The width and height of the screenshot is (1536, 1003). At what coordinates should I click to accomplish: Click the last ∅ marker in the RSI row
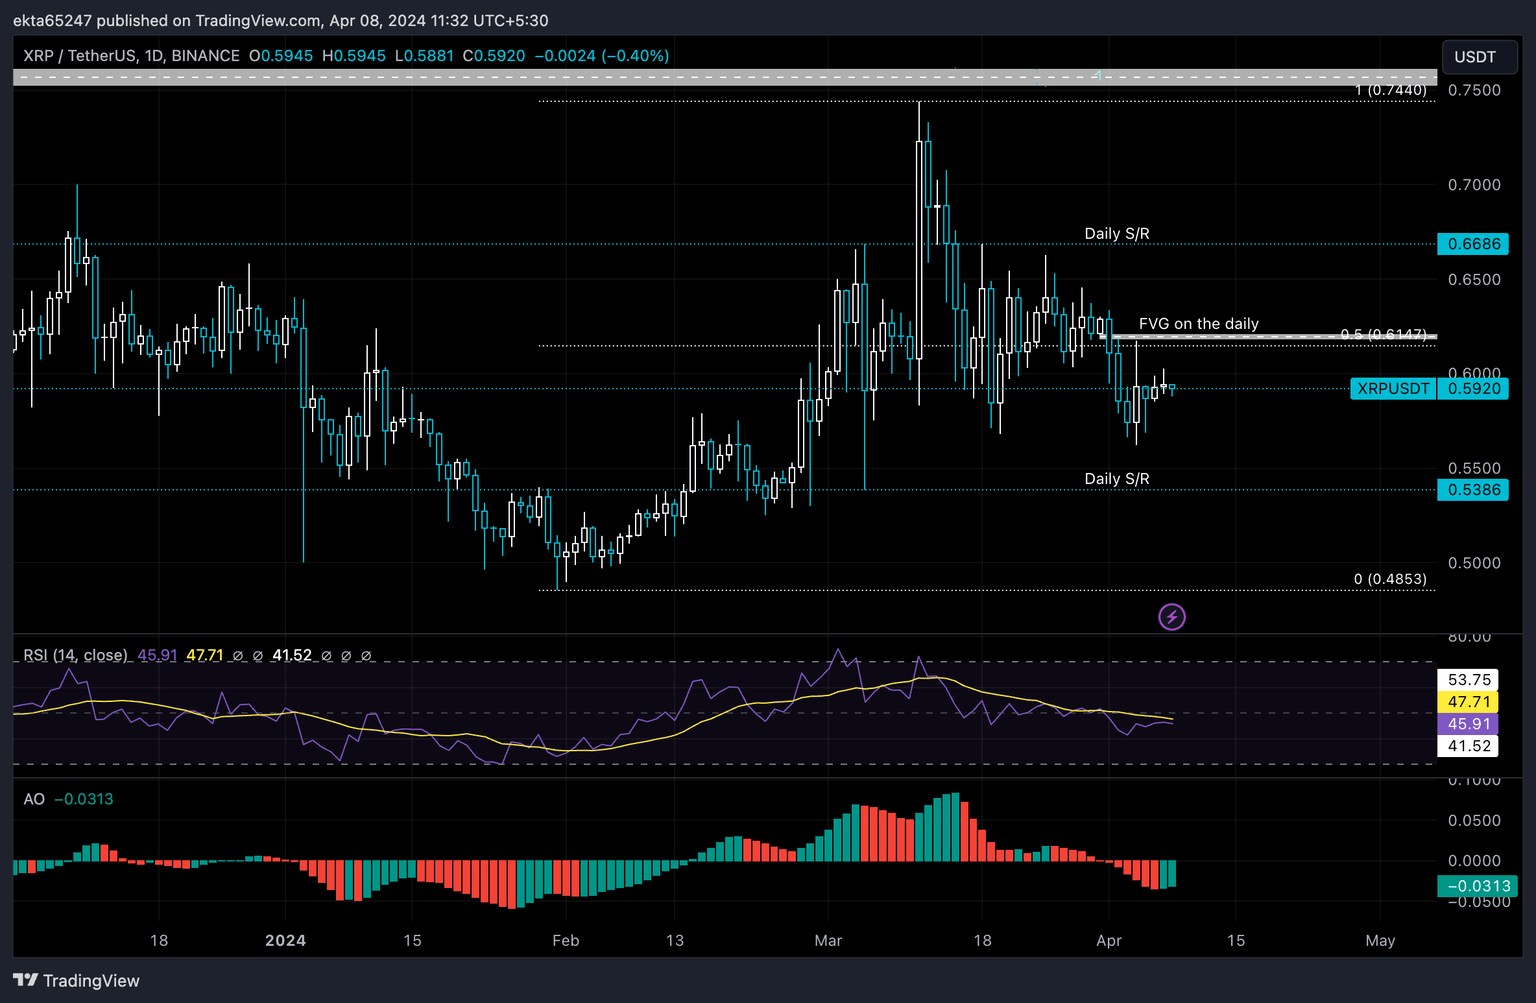366,656
